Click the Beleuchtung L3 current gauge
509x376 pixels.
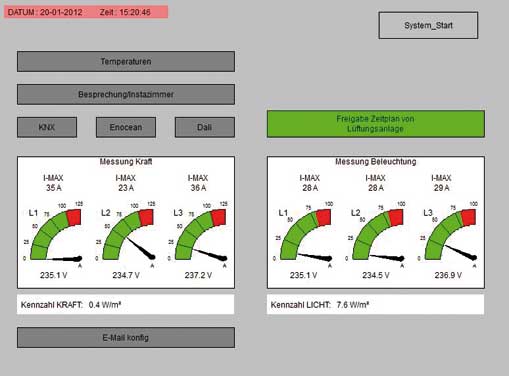448,234
